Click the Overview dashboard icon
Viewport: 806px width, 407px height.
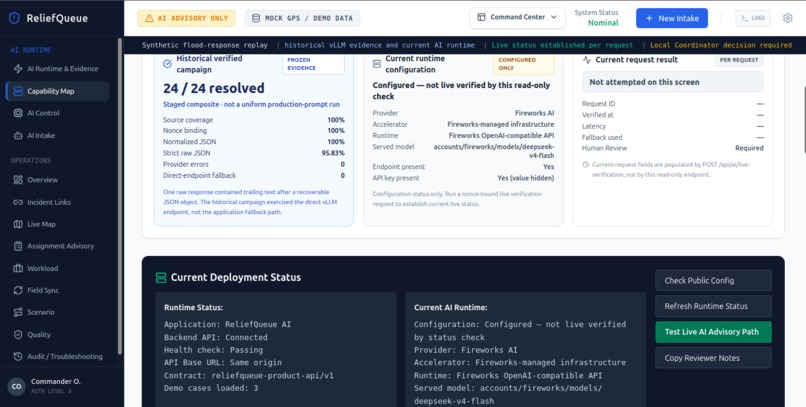click(x=18, y=180)
